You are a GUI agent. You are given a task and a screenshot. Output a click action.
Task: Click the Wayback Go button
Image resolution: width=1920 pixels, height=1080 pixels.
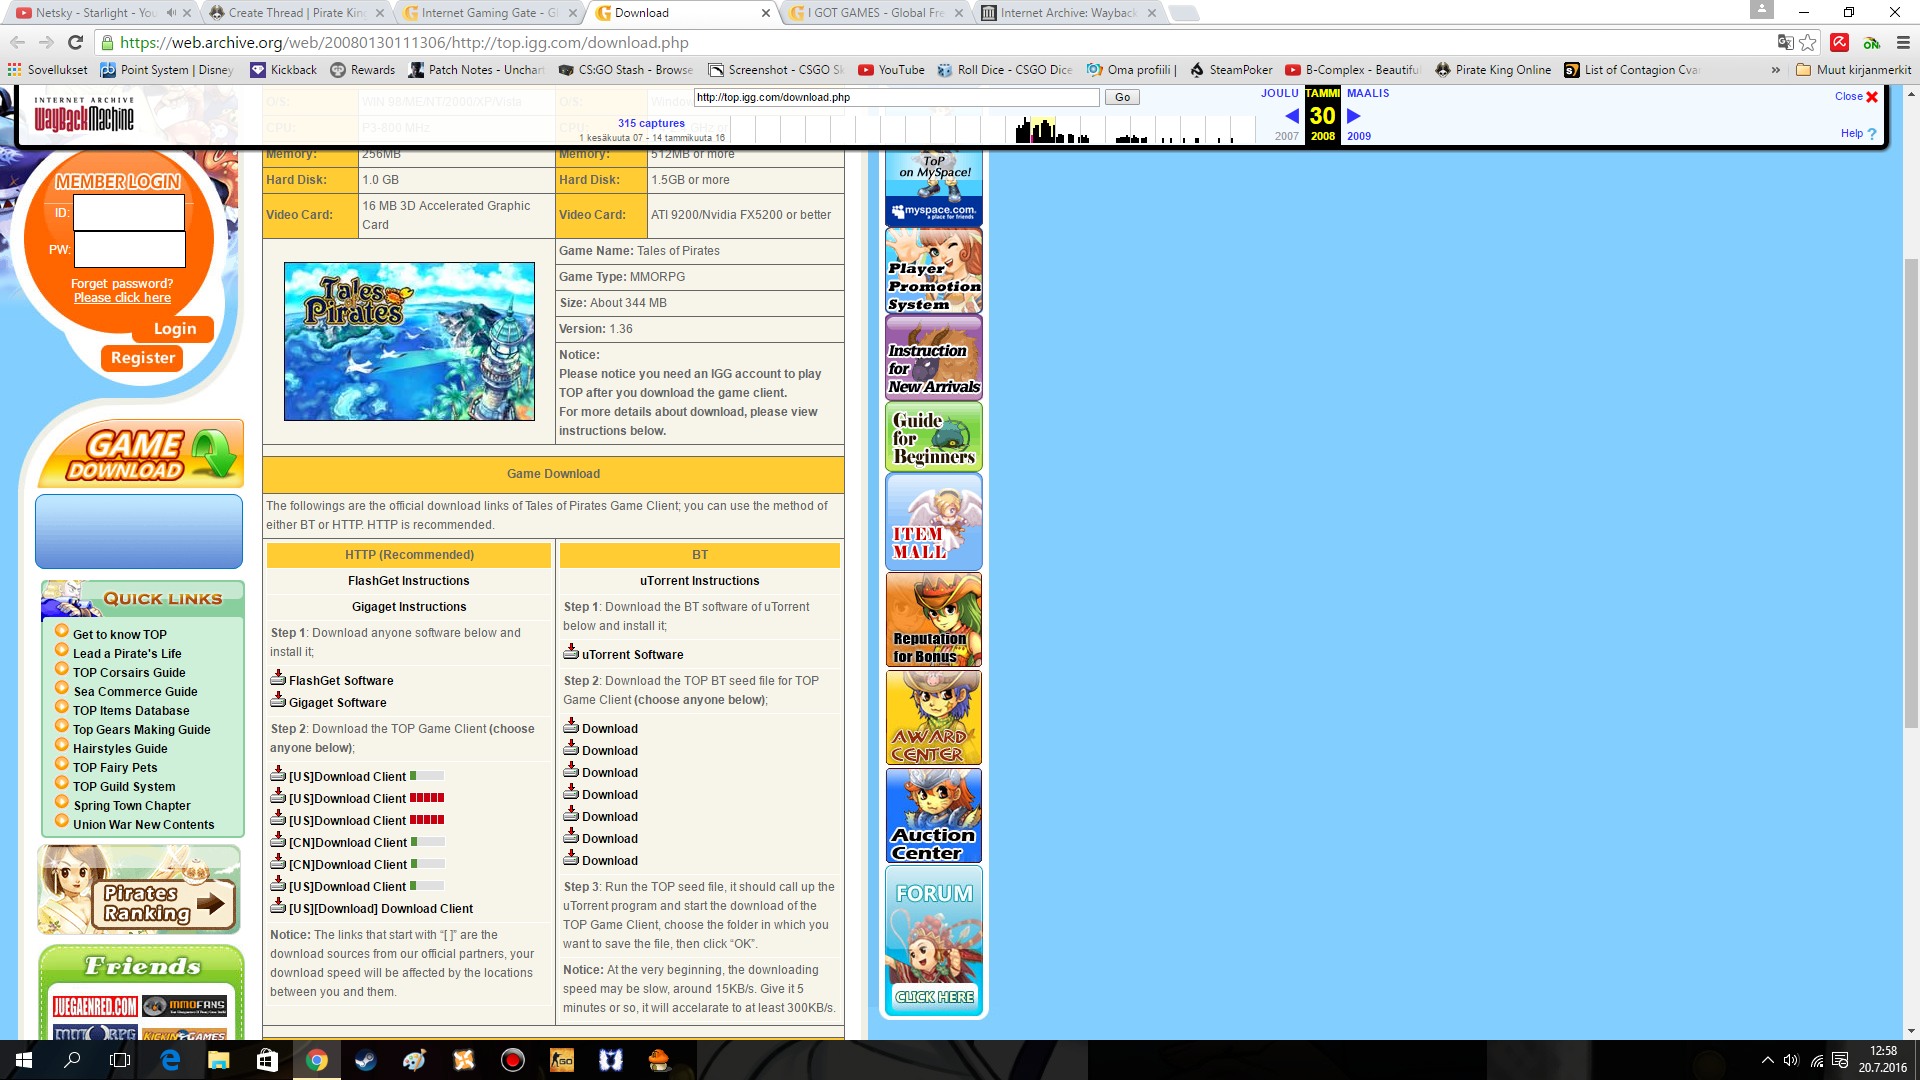click(1122, 97)
